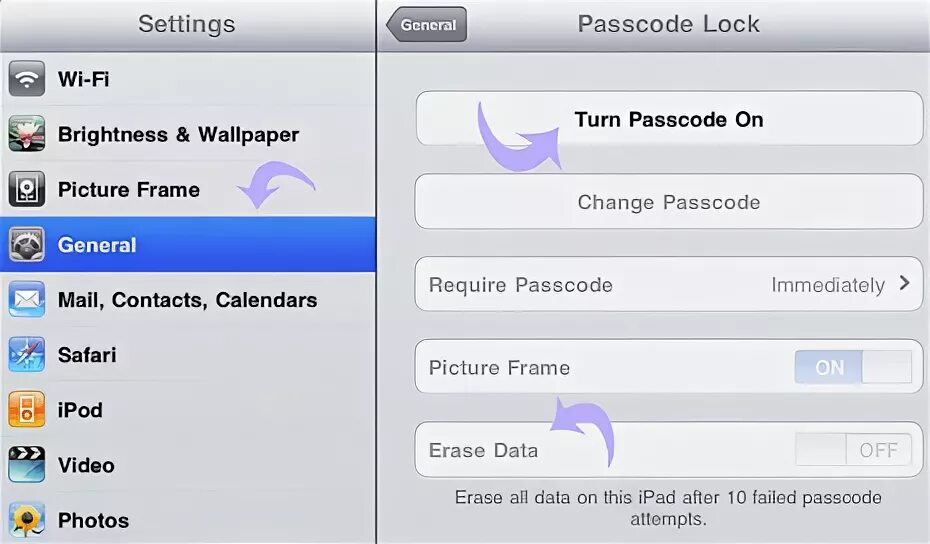The width and height of the screenshot is (930, 544).
Task: Select Mail, Contacts, Calendars in settings list
Action: tap(187, 300)
